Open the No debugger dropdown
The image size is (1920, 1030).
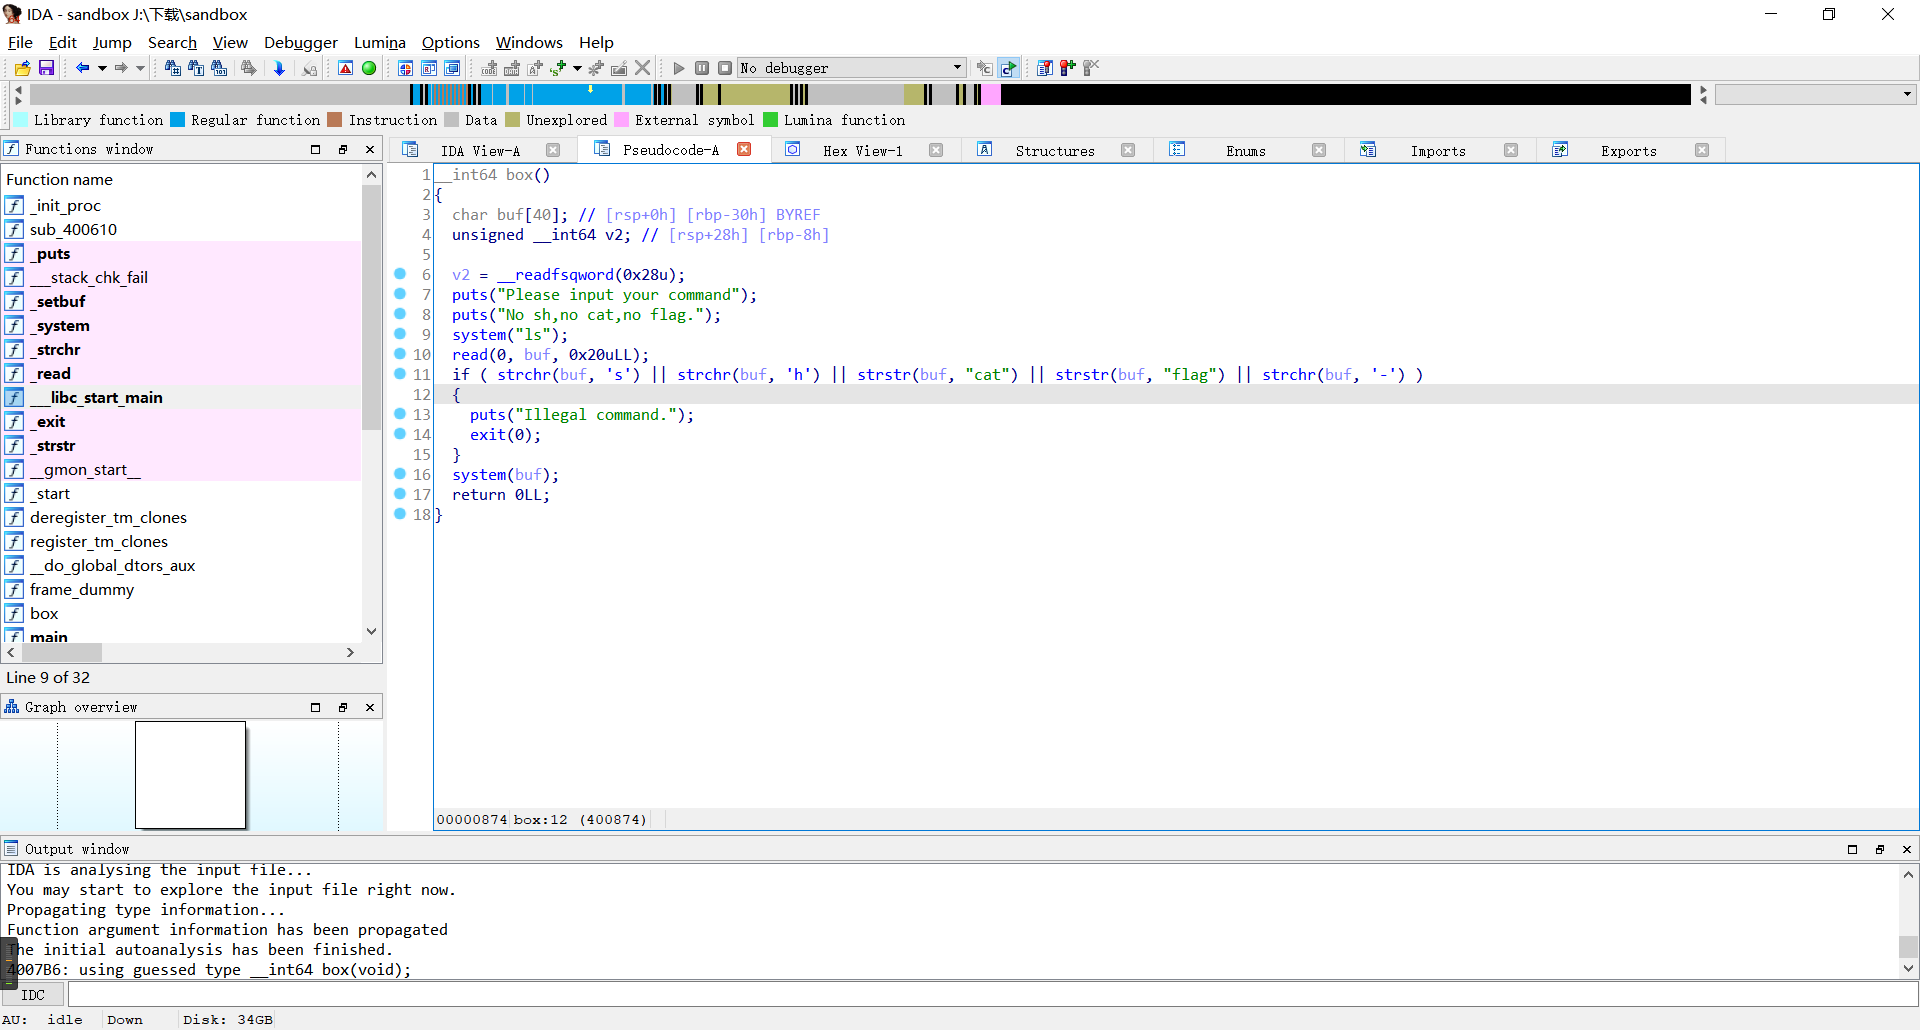[956, 68]
